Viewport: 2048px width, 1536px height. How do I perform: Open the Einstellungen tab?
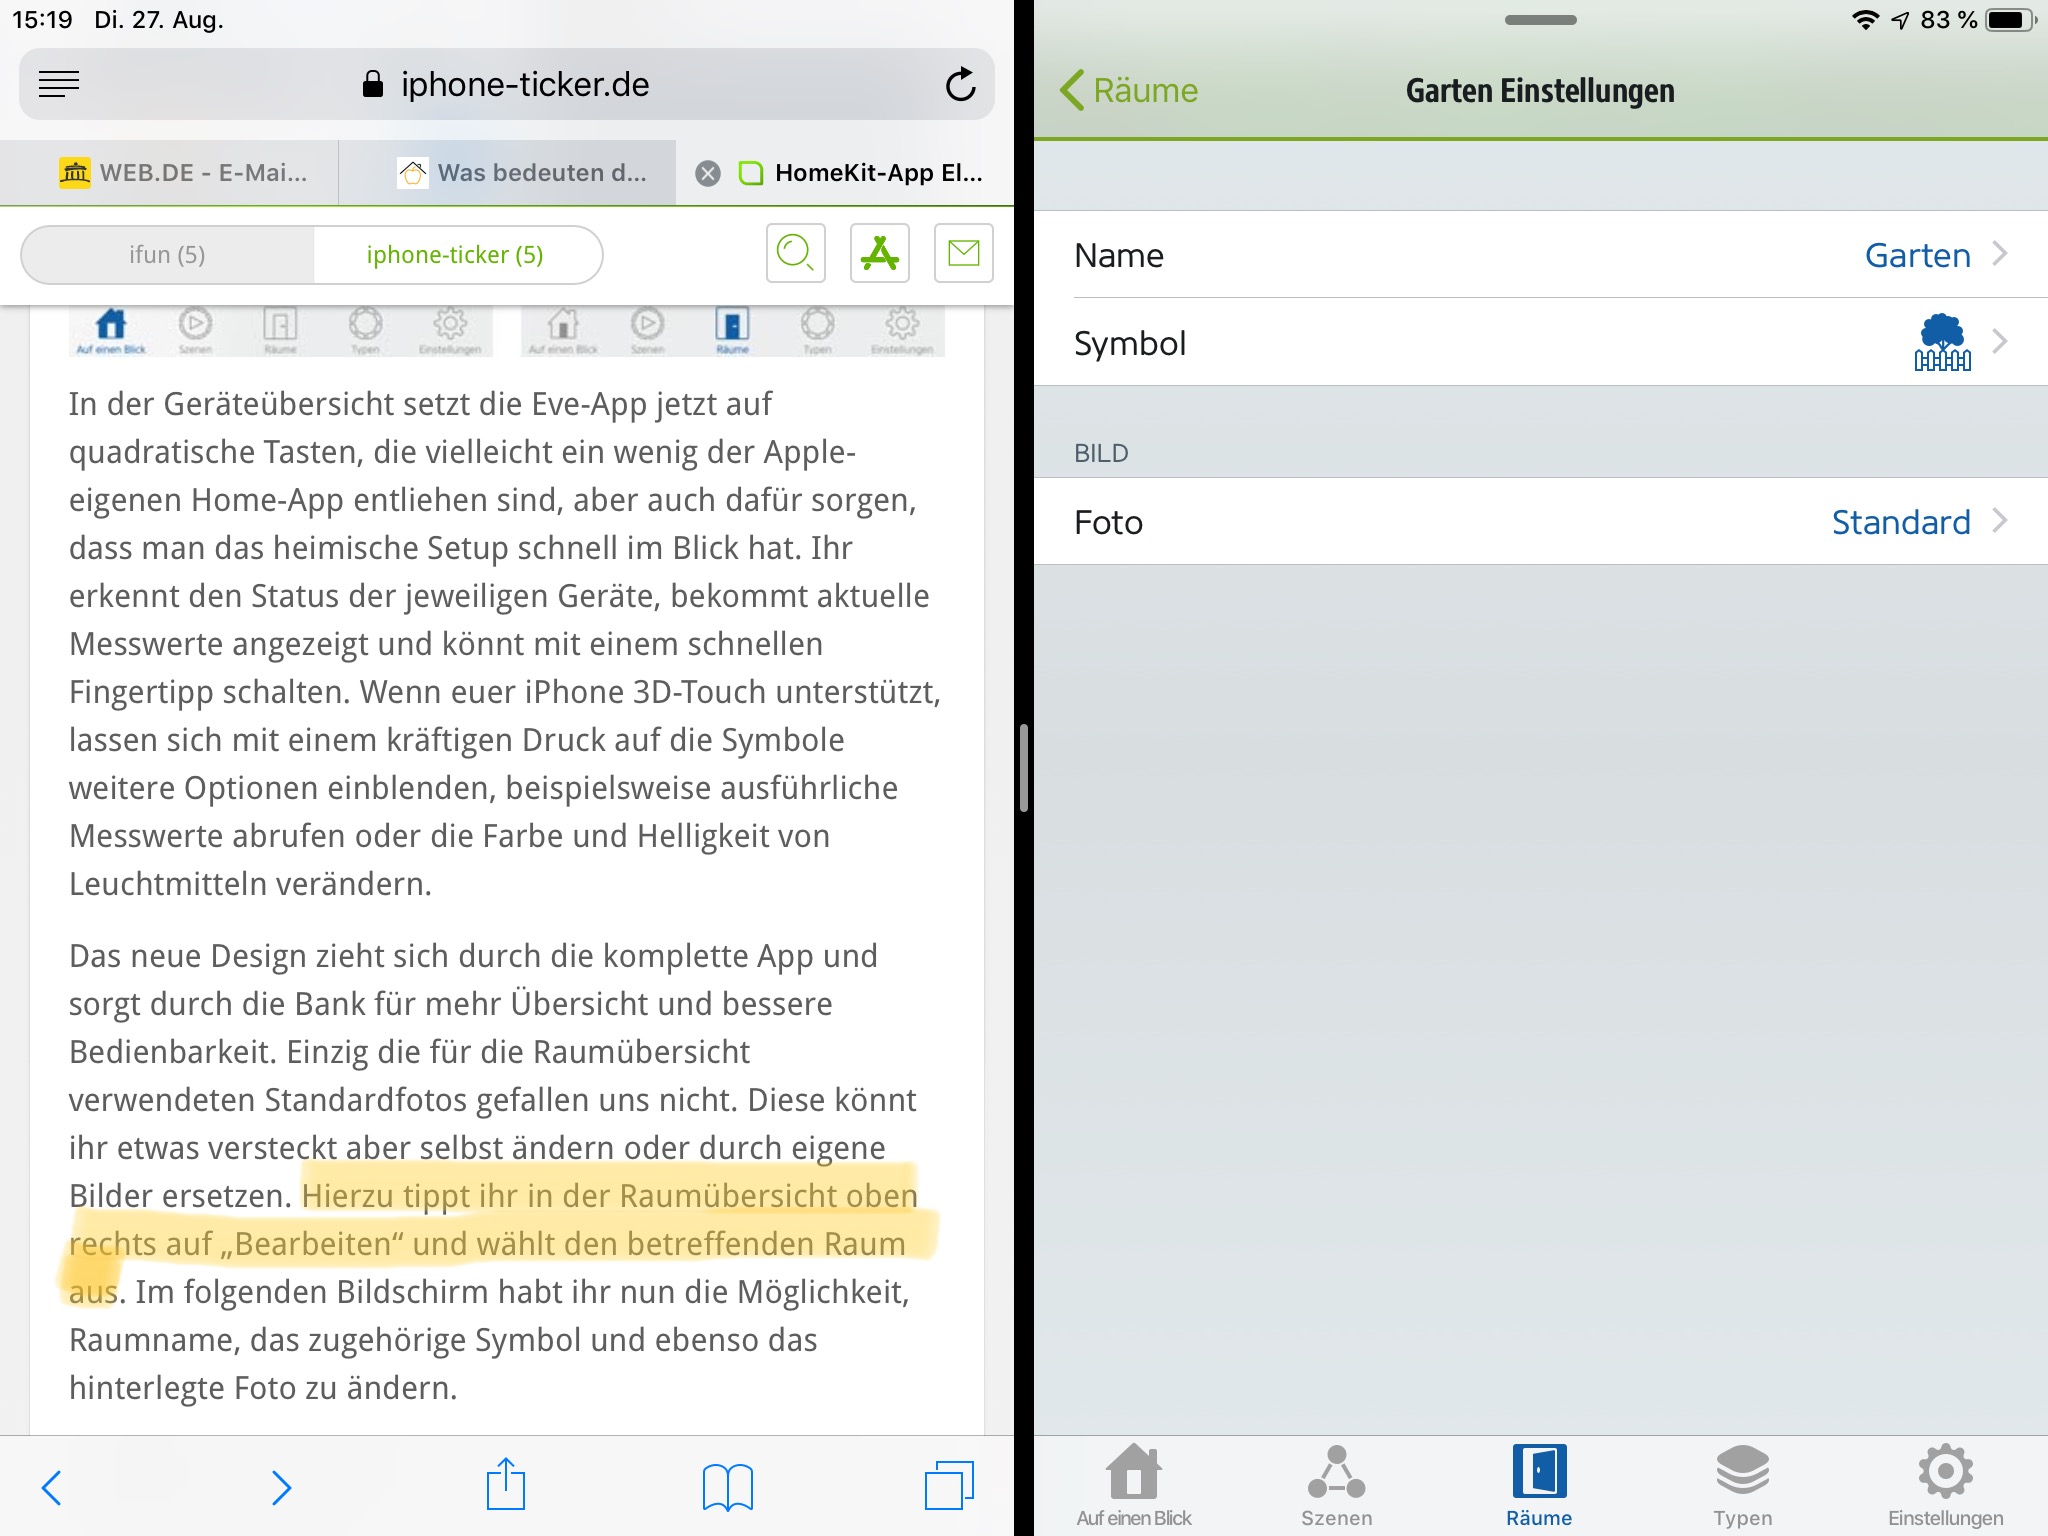(1945, 1486)
